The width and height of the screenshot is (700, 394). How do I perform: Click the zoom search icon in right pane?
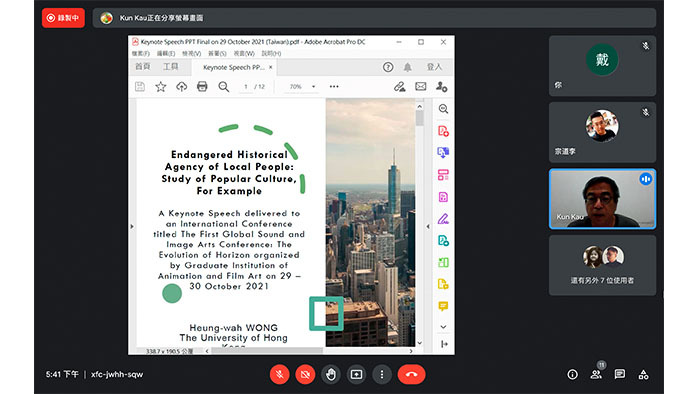443,109
